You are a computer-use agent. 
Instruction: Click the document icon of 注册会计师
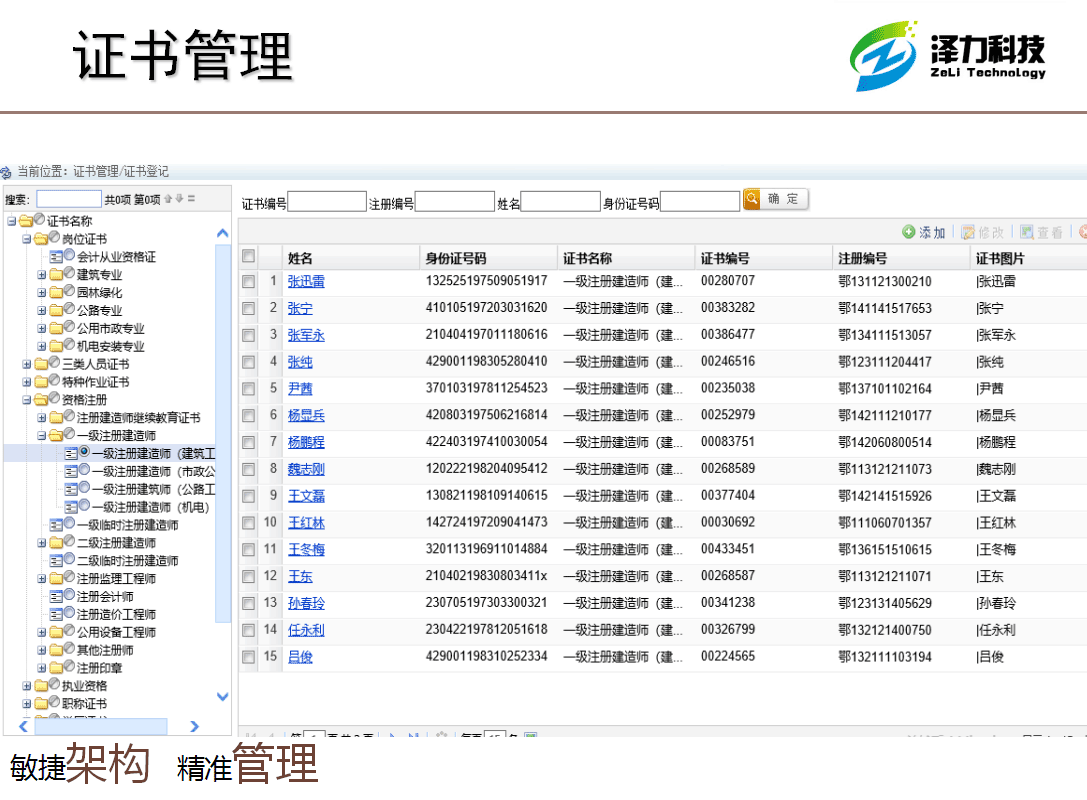coord(57,597)
